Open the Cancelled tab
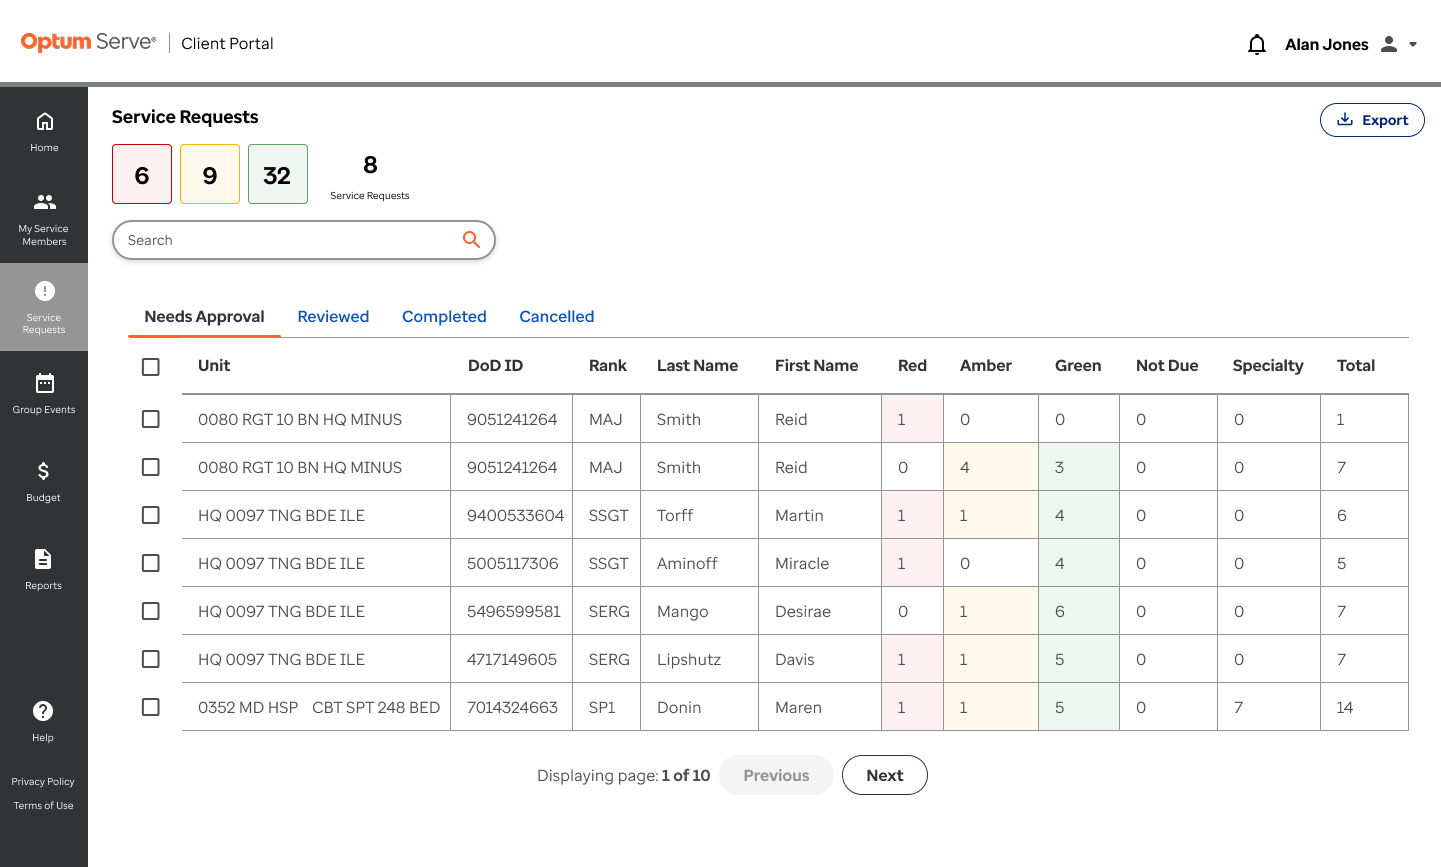The width and height of the screenshot is (1441, 867). 557,317
